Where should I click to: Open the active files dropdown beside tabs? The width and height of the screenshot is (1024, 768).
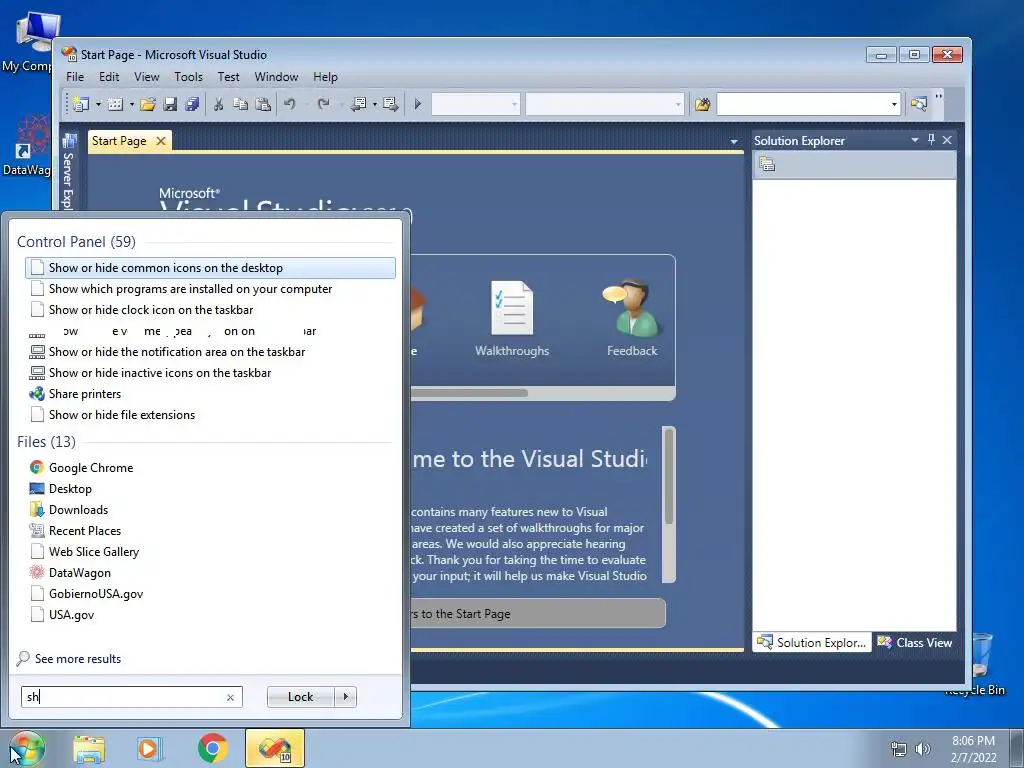tap(733, 142)
